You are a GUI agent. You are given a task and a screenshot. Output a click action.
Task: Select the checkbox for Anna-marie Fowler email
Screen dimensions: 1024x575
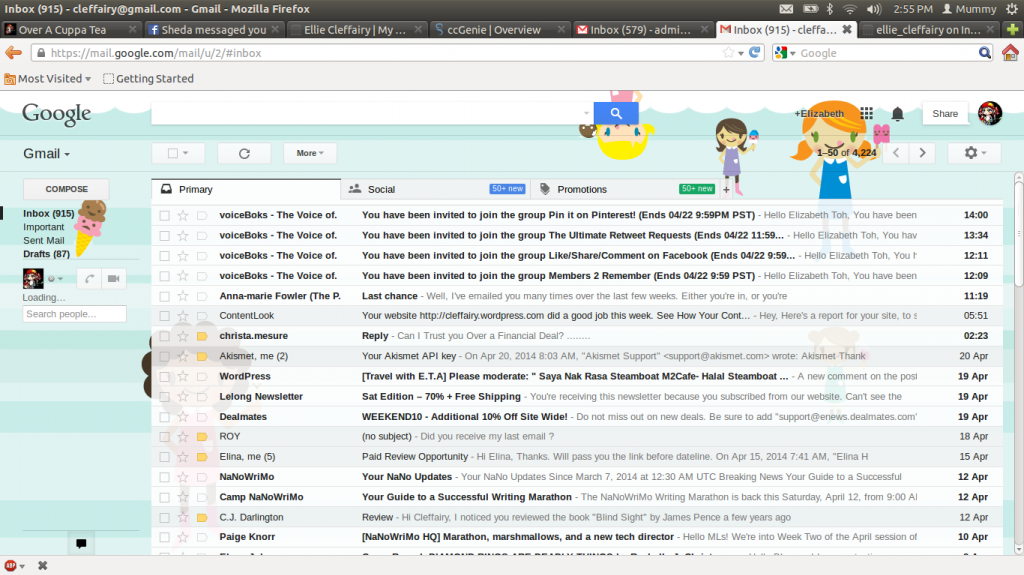tap(165, 296)
